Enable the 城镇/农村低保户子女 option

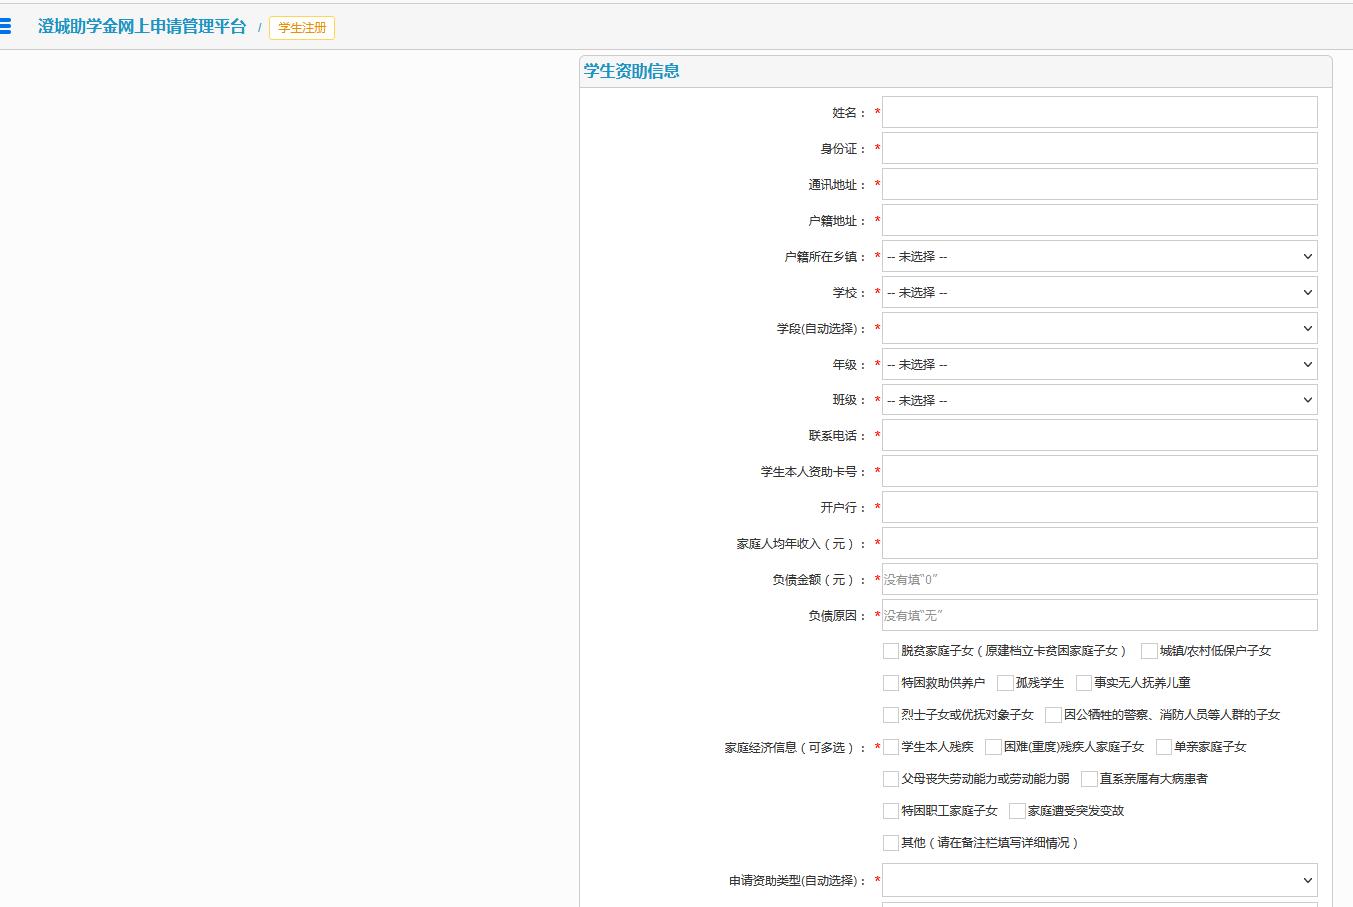[x=1149, y=650]
